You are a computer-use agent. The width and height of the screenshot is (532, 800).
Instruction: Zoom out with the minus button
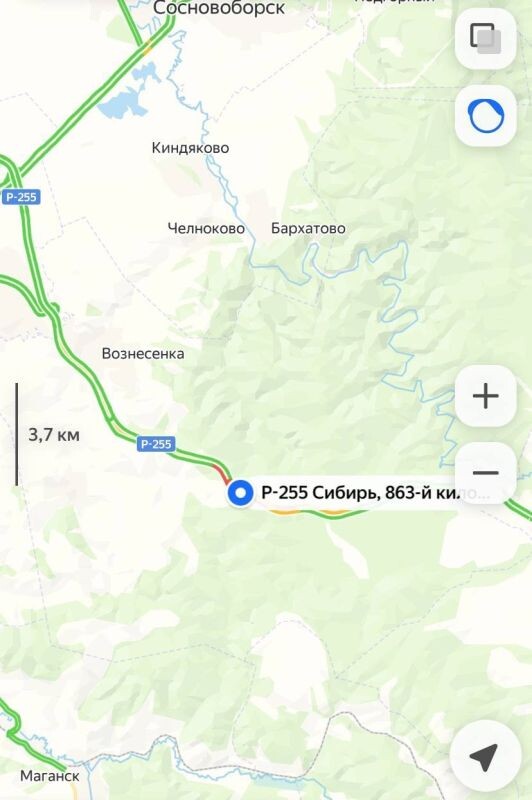[x=486, y=473]
